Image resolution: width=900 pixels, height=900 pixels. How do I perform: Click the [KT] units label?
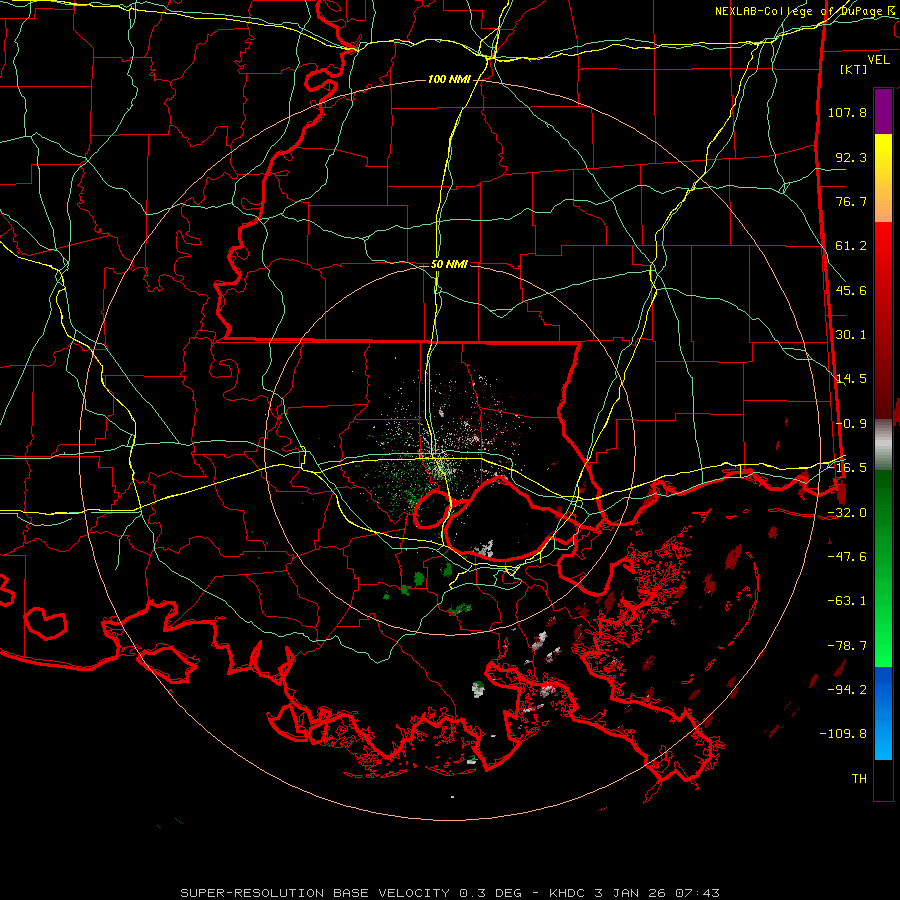pyautogui.click(x=854, y=69)
